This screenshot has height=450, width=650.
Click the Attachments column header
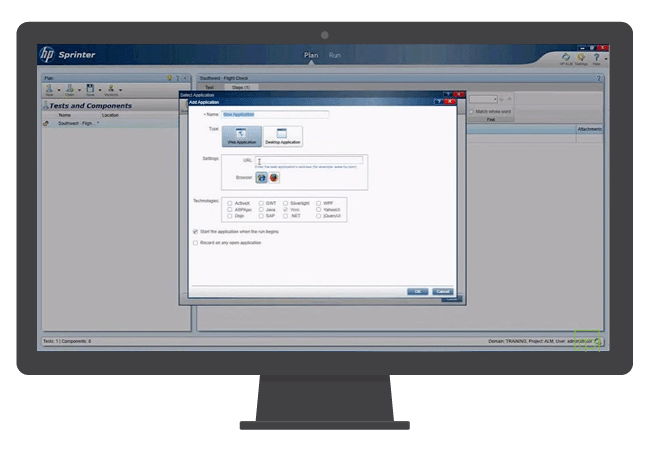coord(589,129)
